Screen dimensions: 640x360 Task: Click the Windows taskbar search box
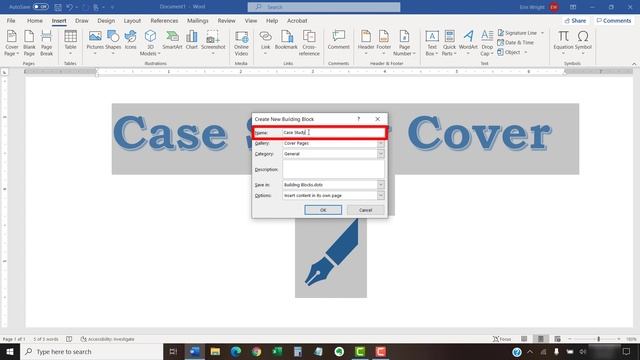[x=91, y=351]
